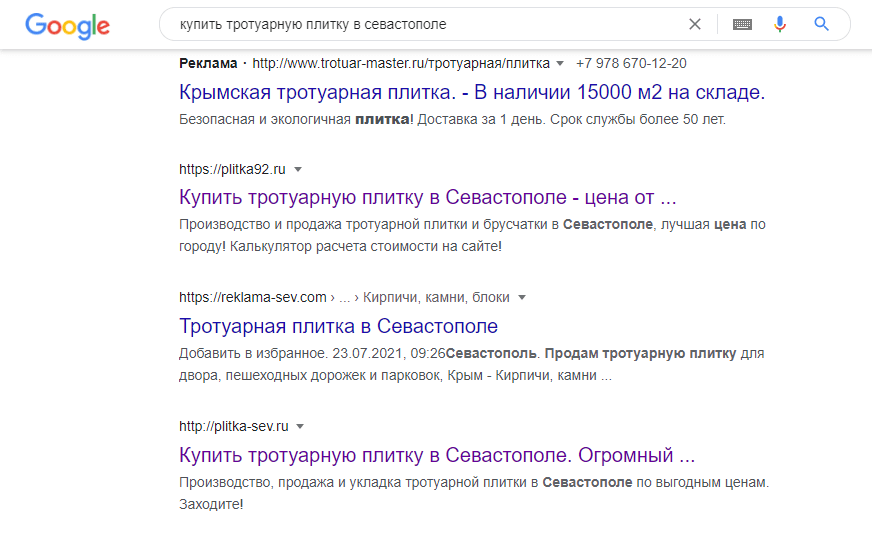Screen dimensions: 872x533
Task: Open the result title ending with "Огромный ..."
Action: point(436,455)
